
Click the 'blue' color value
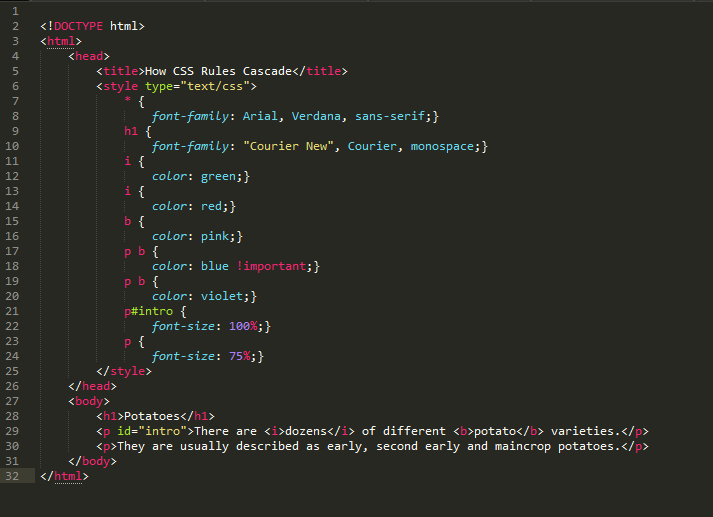coord(215,266)
